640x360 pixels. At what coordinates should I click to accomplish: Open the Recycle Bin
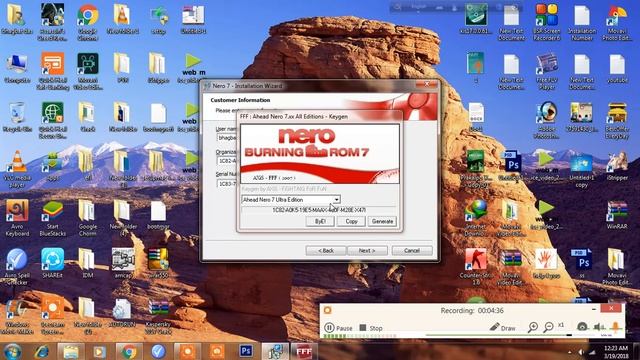coord(17,118)
